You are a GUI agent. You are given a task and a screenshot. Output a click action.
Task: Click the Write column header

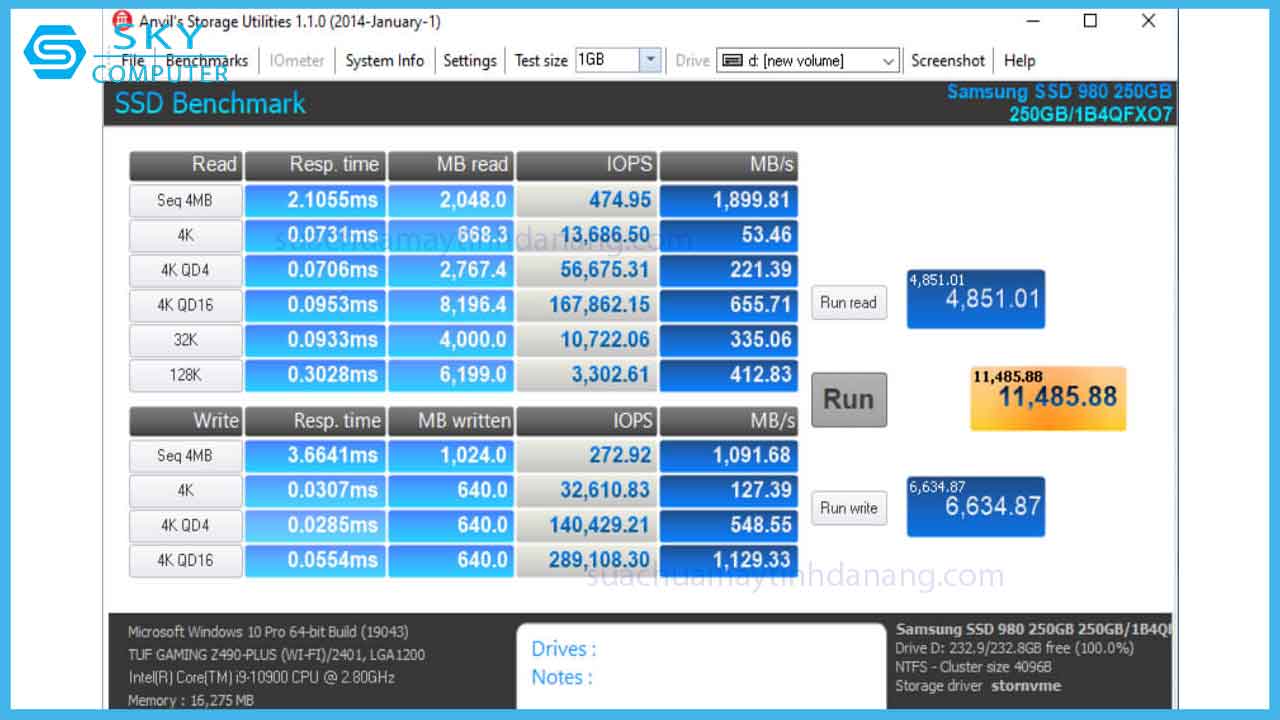[x=185, y=421]
